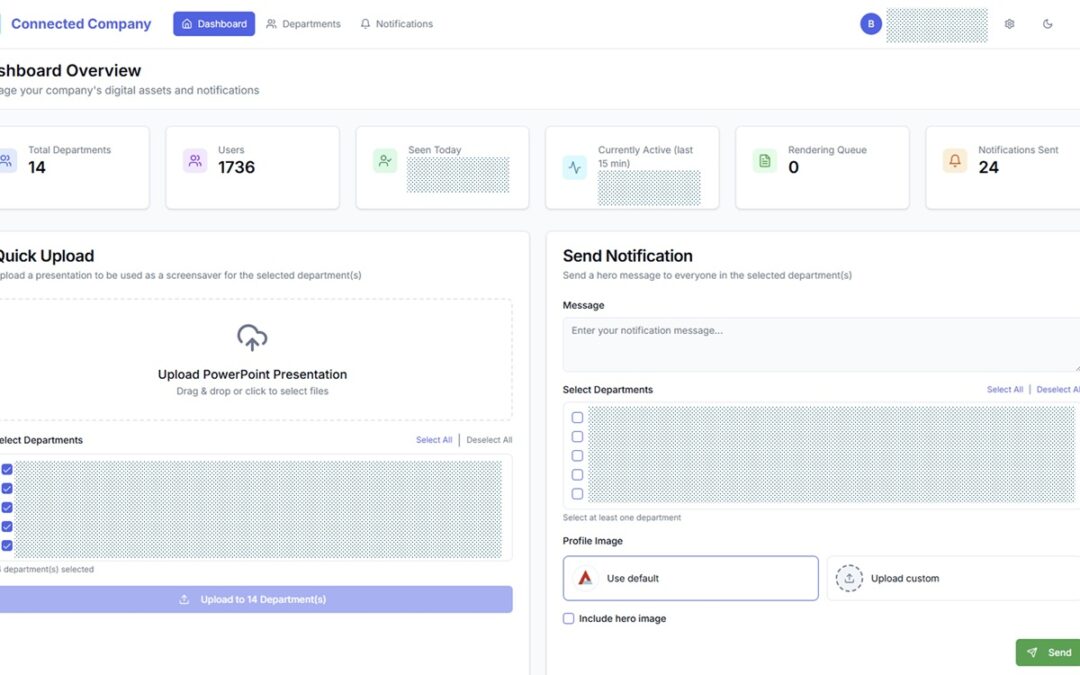Viewport: 1080px width, 675px height.
Task: Uncheck the top department in Quick Upload list
Action: (x=7, y=468)
